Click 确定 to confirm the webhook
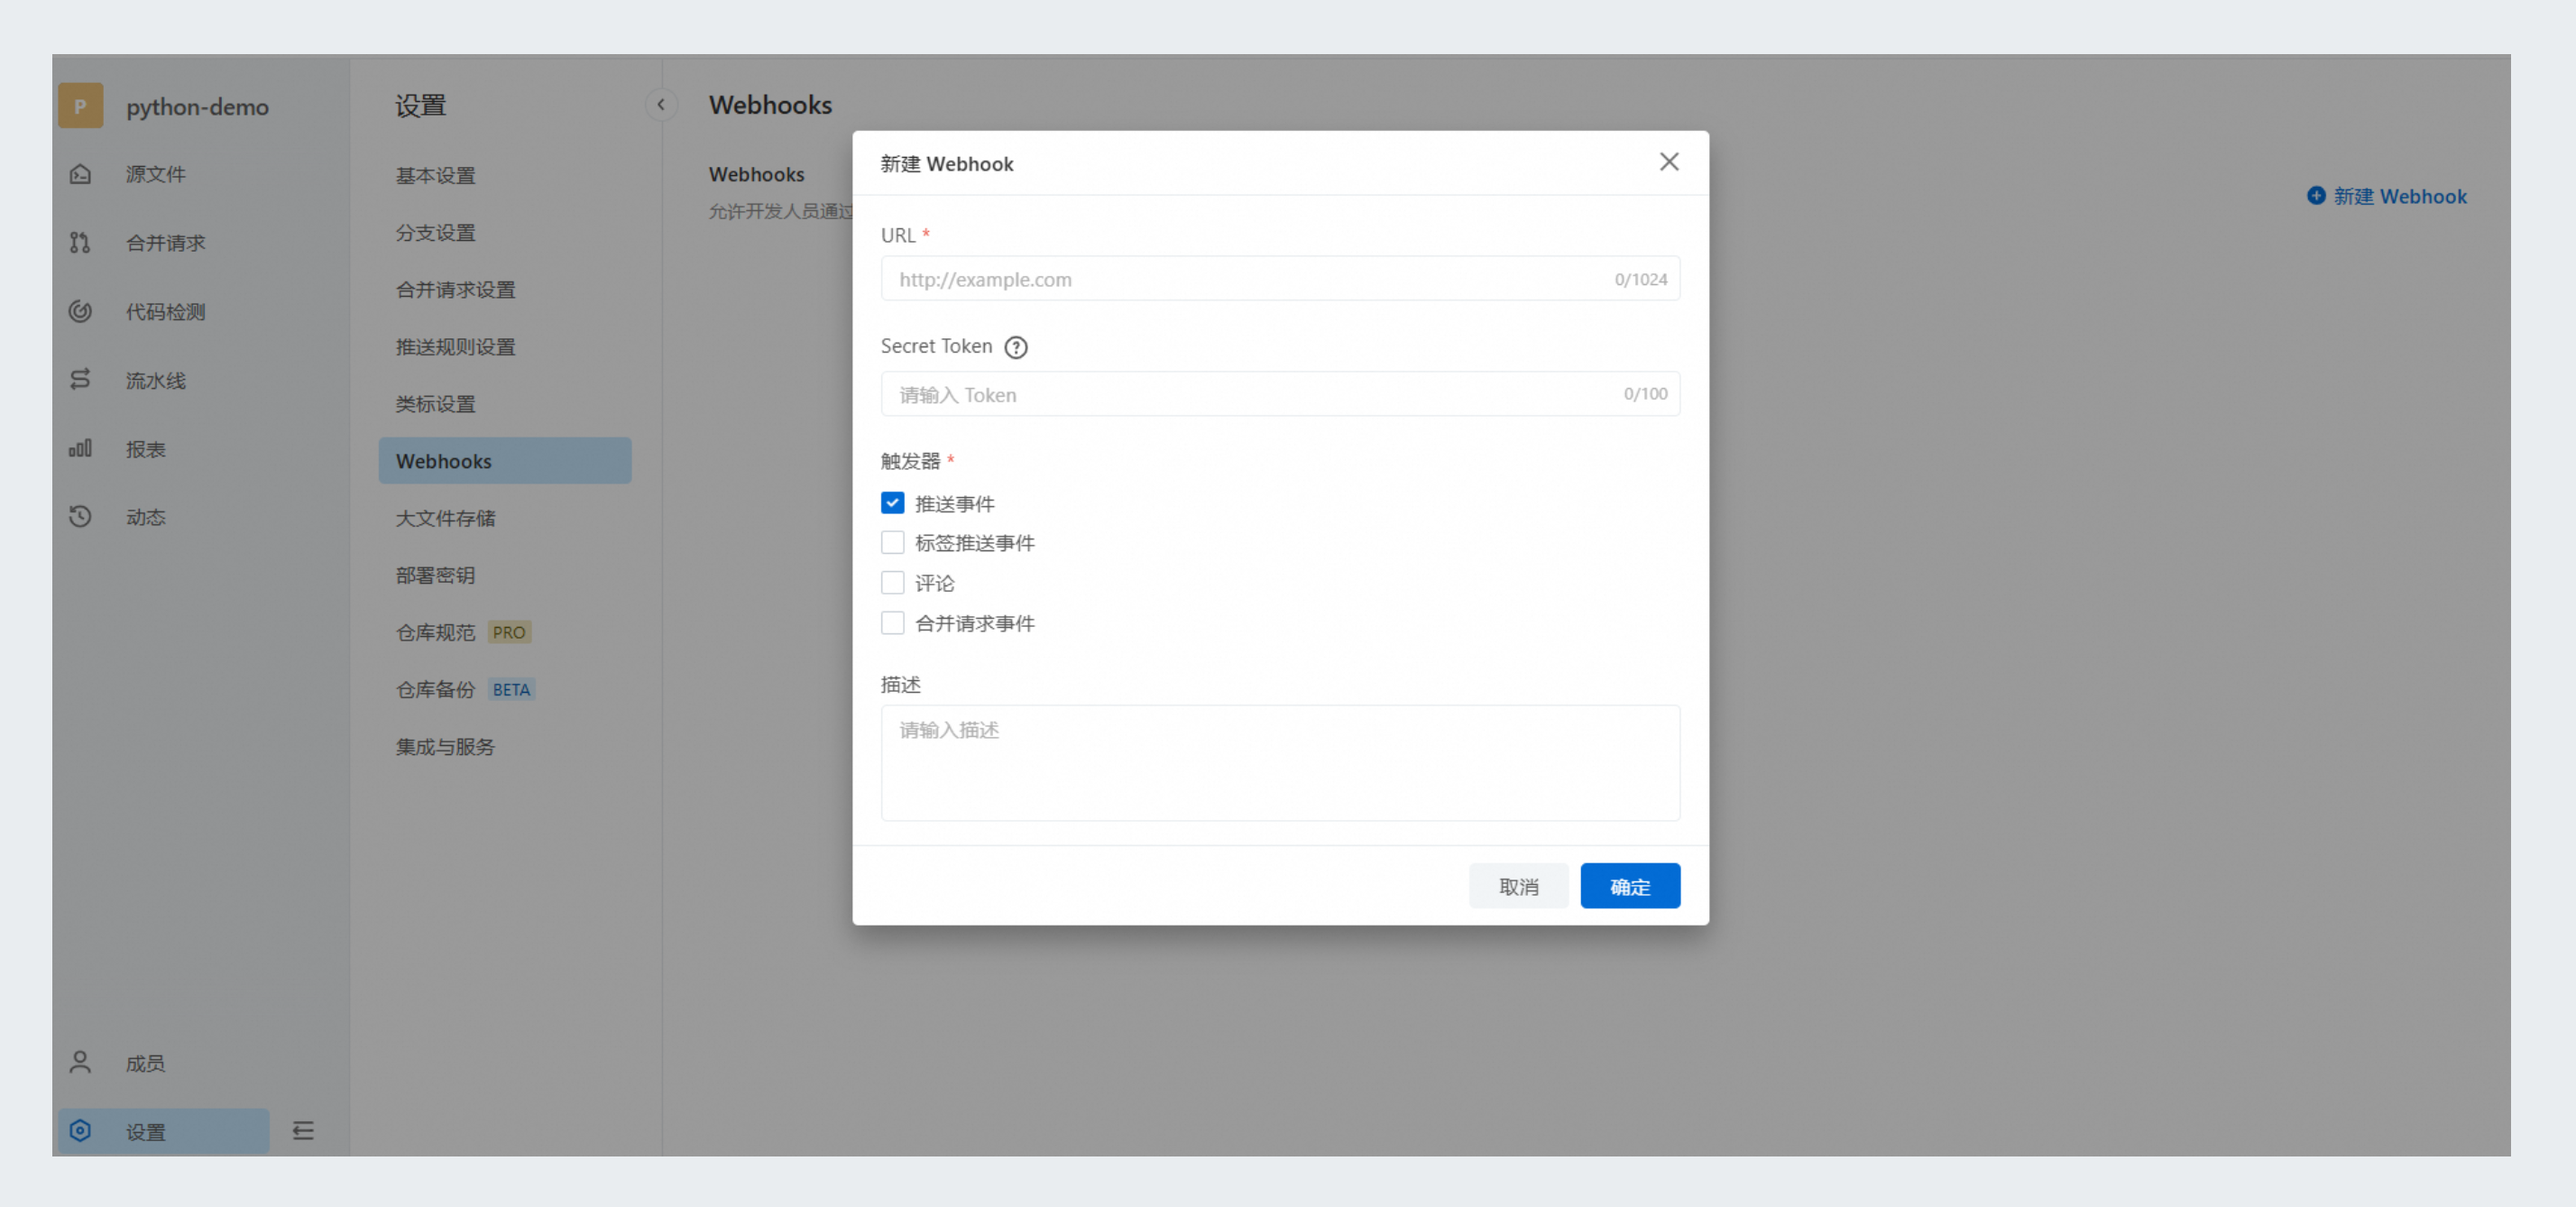This screenshot has width=2576, height=1207. 1630,886
